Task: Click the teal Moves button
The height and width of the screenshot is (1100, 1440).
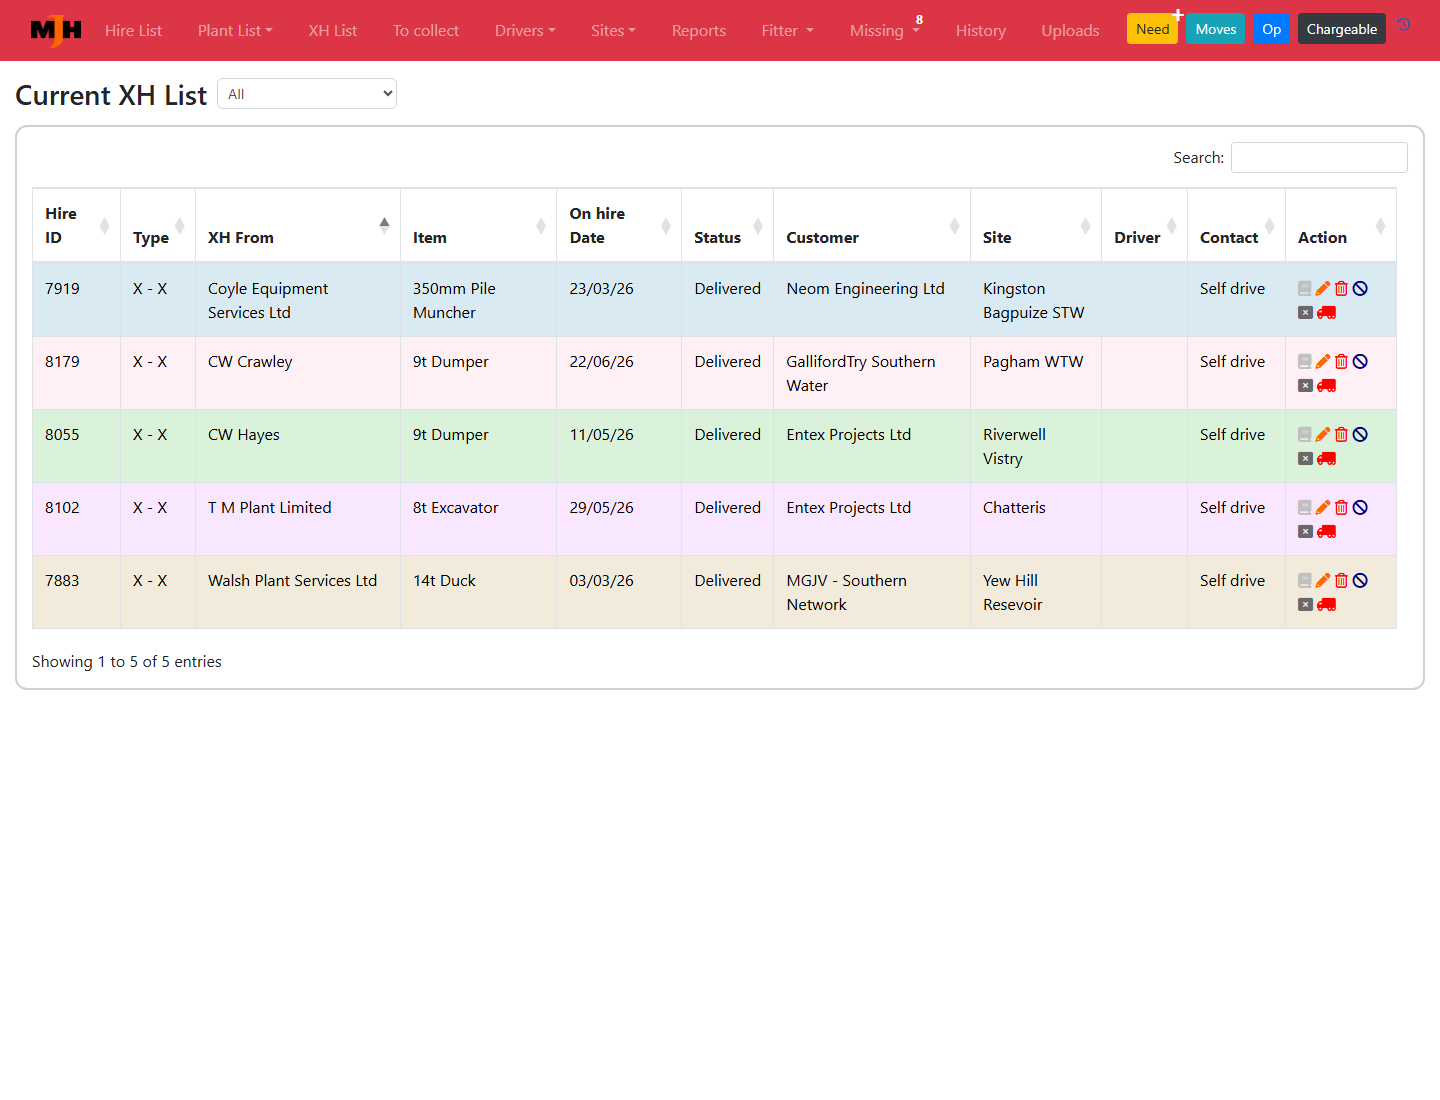Action: point(1216,29)
